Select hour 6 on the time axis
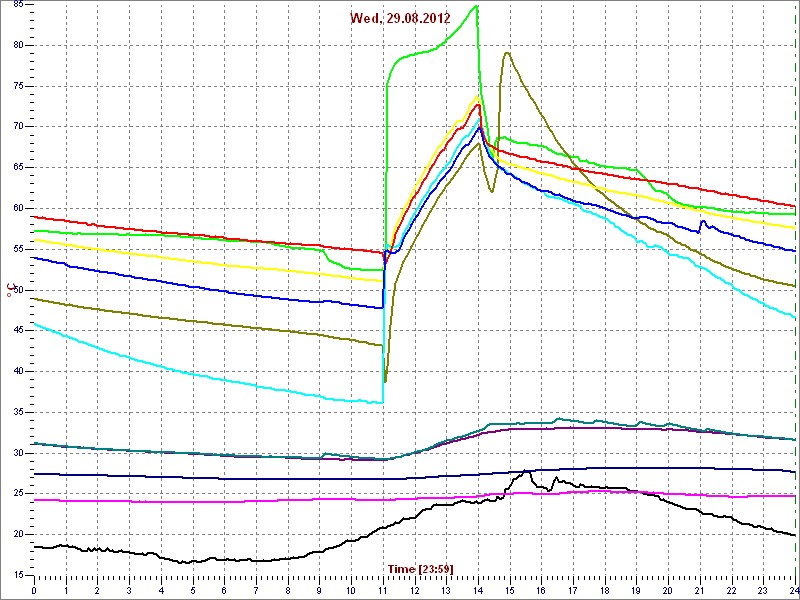Viewport: 800px width, 600px height. coord(224,589)
